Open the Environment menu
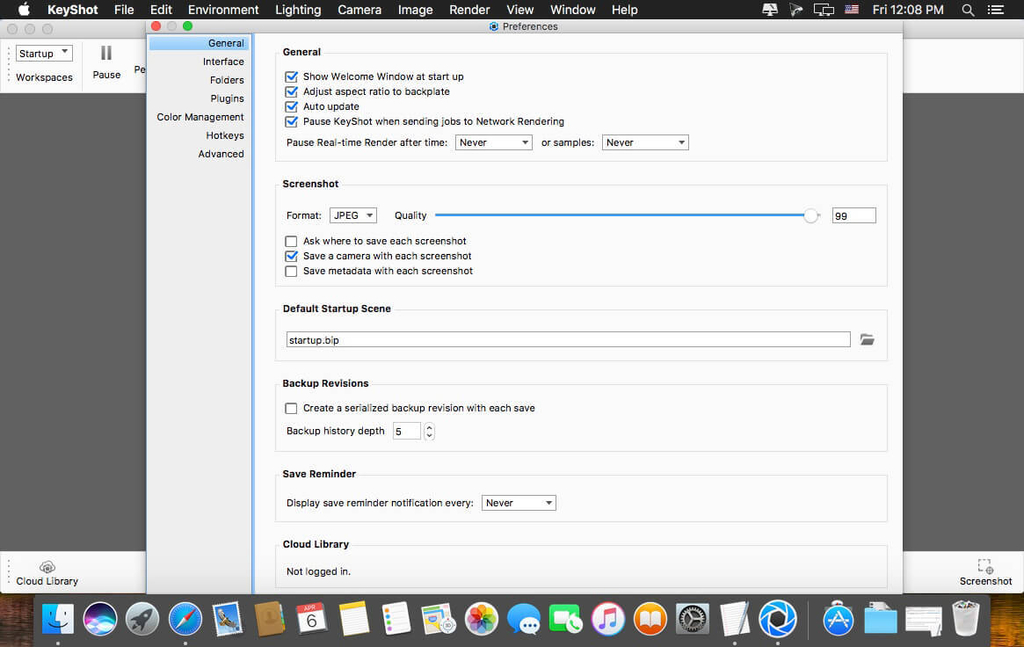 [223, 10]
